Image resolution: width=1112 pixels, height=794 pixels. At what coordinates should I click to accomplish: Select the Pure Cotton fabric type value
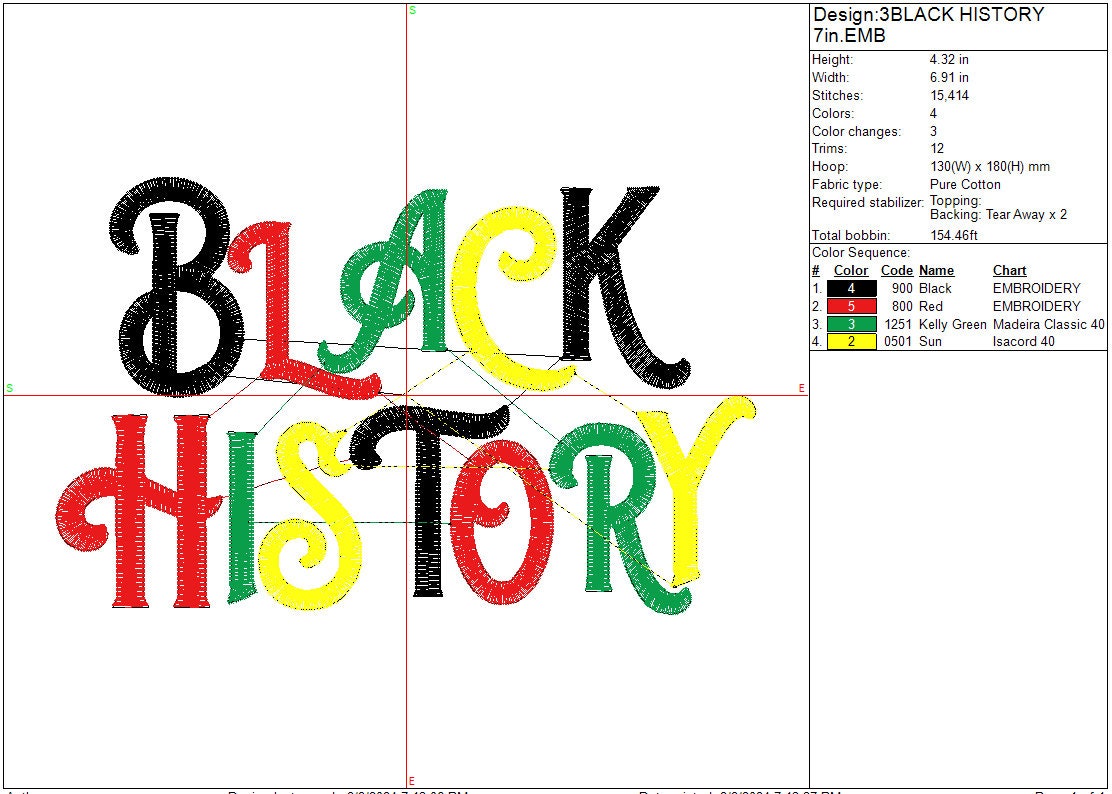[x=965, y=185]
